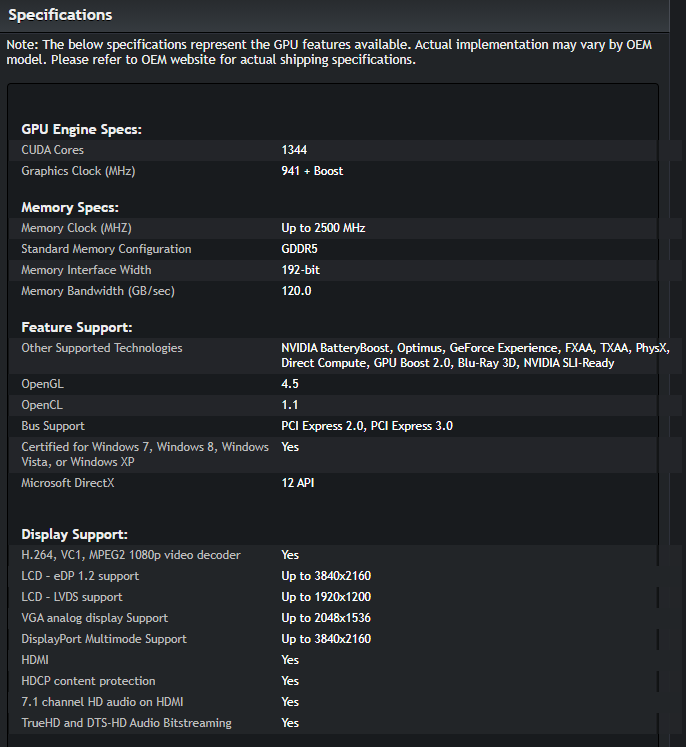The width and height of the screenshot is (686, 747).
Task: Select the 1344 CUDA cores value
Action: [294, 150]
